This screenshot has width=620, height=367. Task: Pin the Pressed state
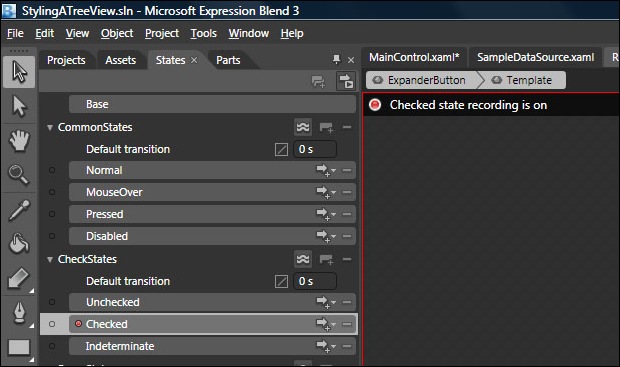tap(52, 214)
